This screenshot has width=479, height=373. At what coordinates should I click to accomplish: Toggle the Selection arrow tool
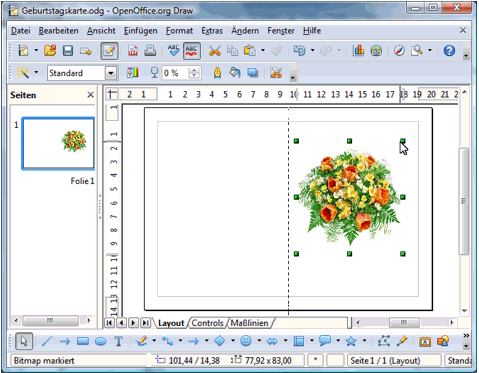coord(24,341)
